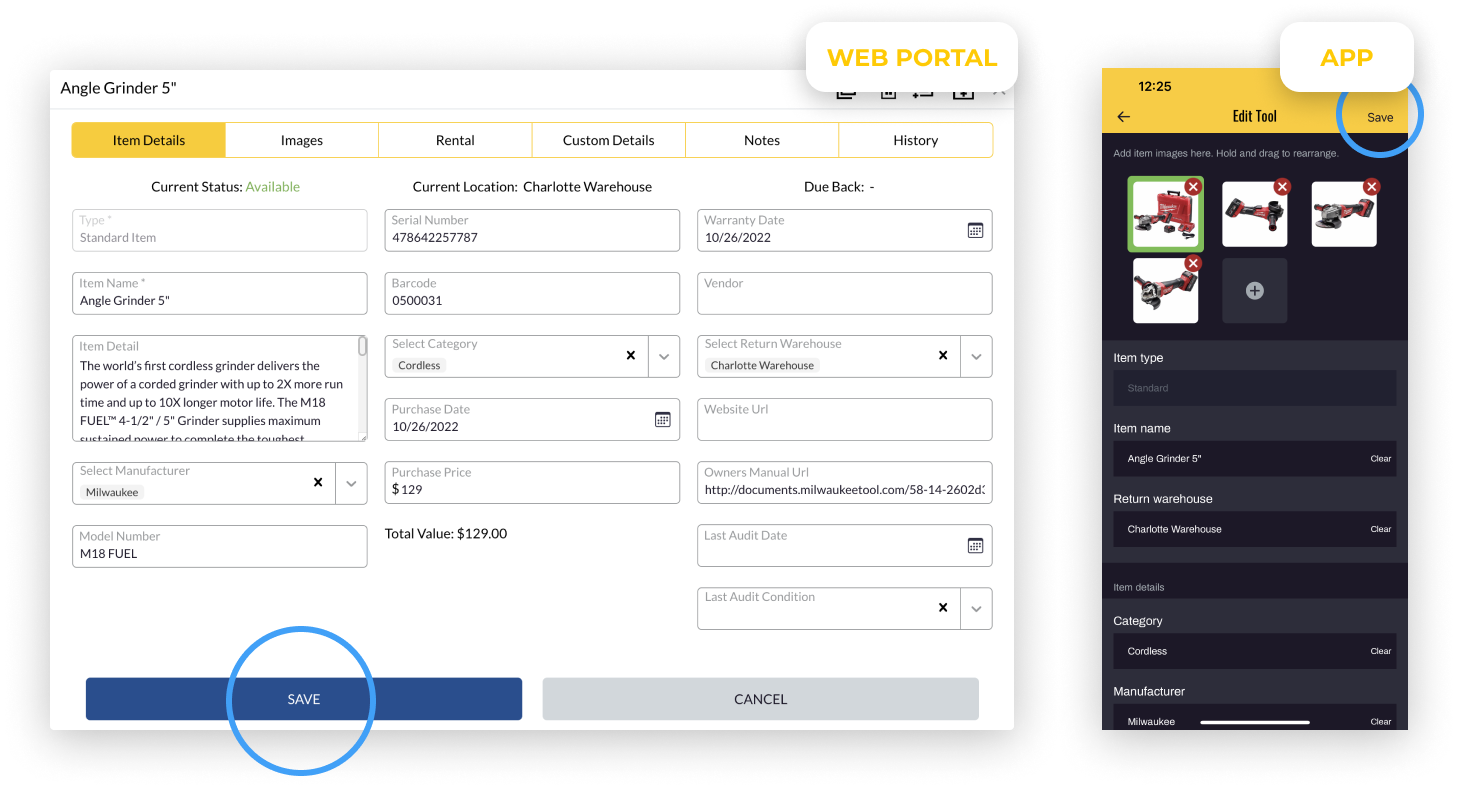Clear the selected Milwaukee manufacturer

(318, 482)
